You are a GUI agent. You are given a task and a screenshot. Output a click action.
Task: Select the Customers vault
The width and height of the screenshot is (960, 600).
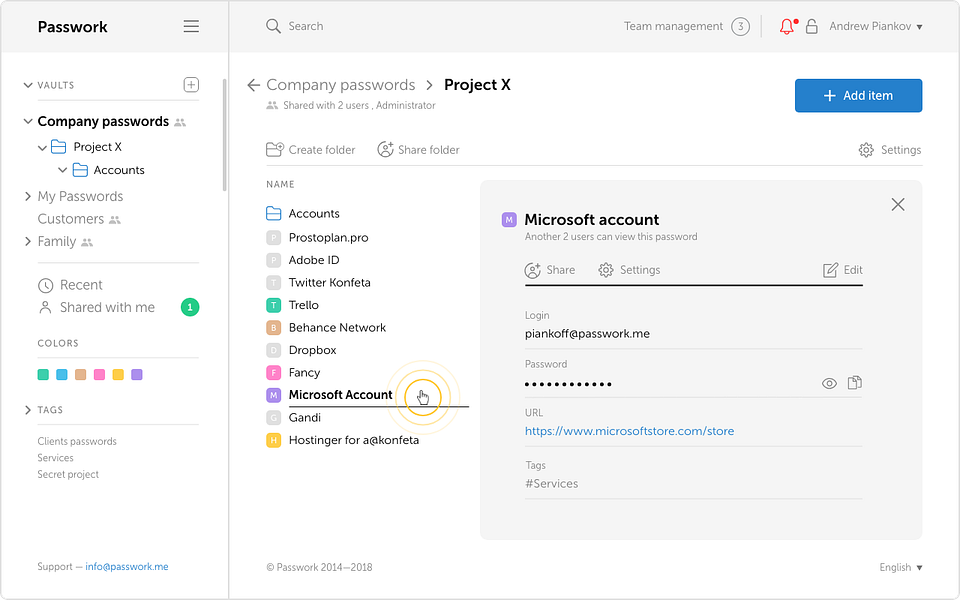pyautogui.click(x=71, y=219)
